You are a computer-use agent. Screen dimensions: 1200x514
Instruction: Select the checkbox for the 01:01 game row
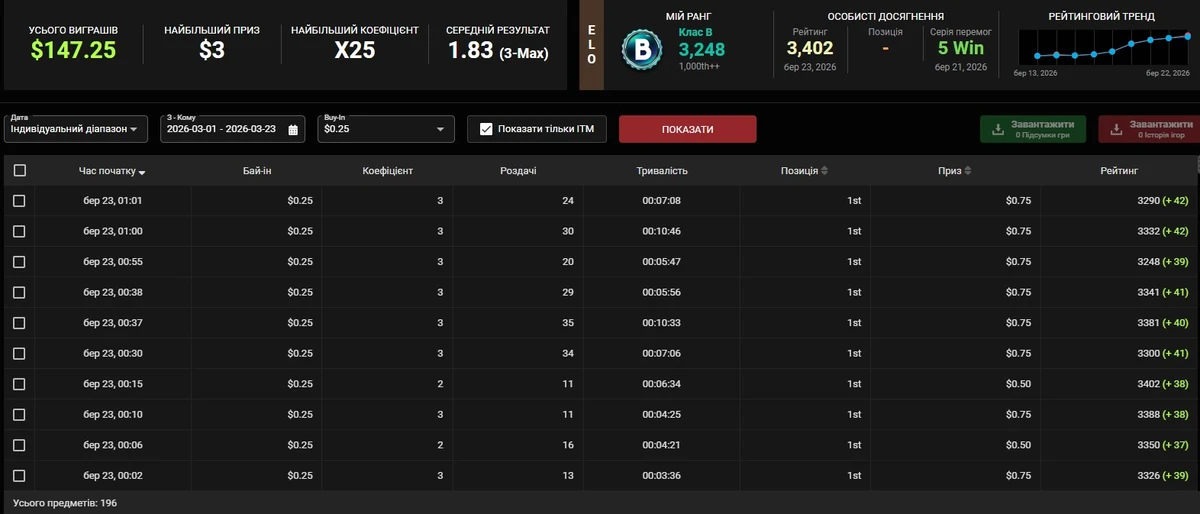[x=19, y=201]
